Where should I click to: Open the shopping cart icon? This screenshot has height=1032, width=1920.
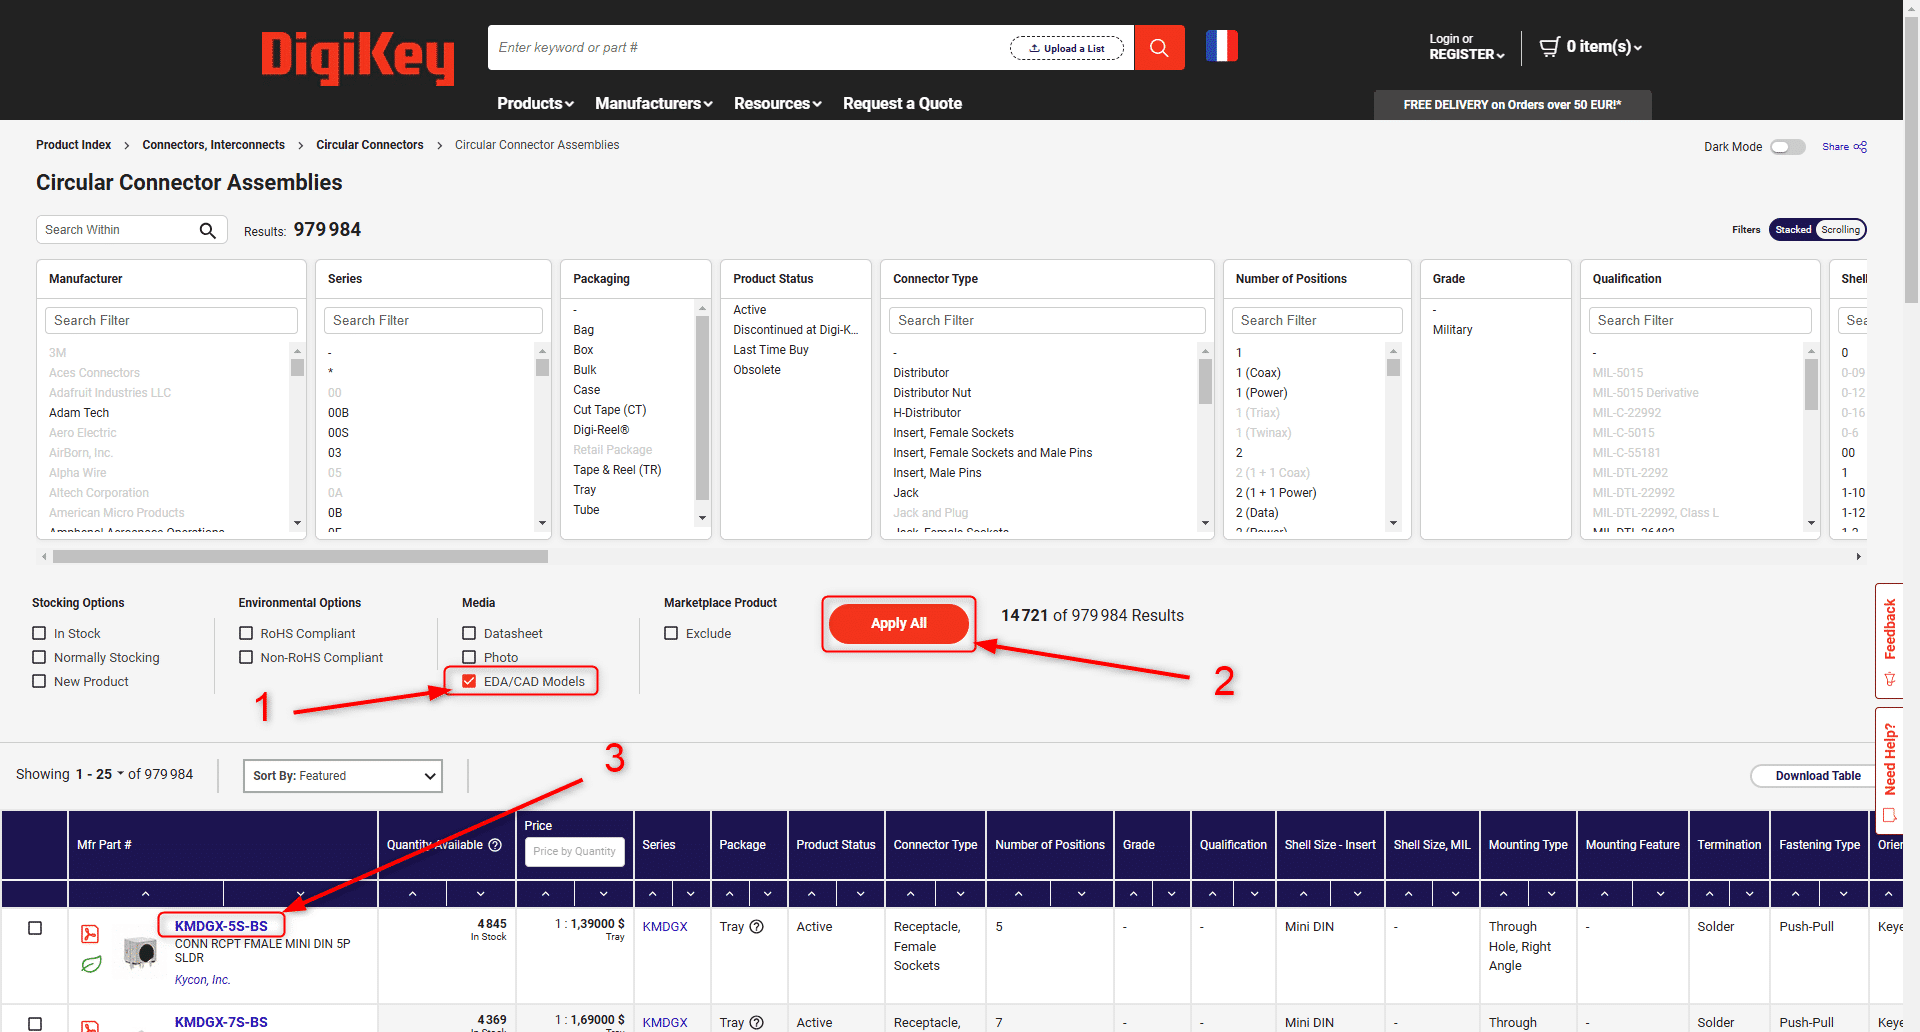click(1549, 46)
